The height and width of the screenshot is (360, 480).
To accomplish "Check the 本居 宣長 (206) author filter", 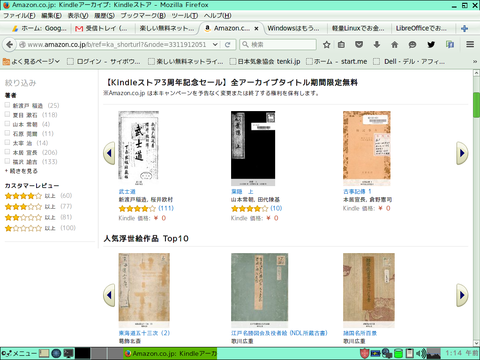I will click(x=7, y=152).
